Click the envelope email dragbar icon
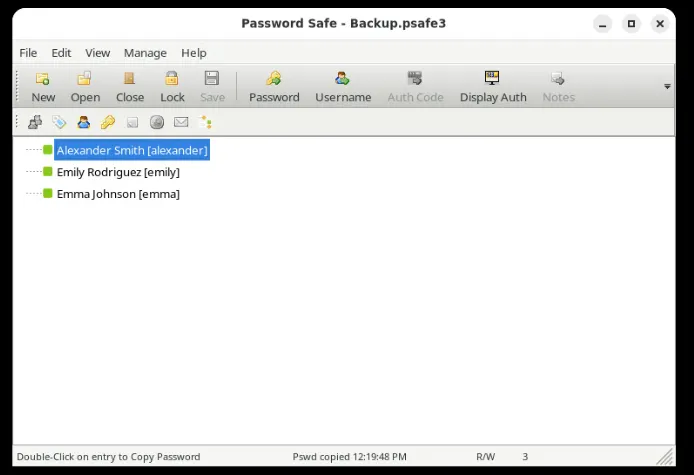The height and width of the screenshot is (475, 694). (181, 122)
